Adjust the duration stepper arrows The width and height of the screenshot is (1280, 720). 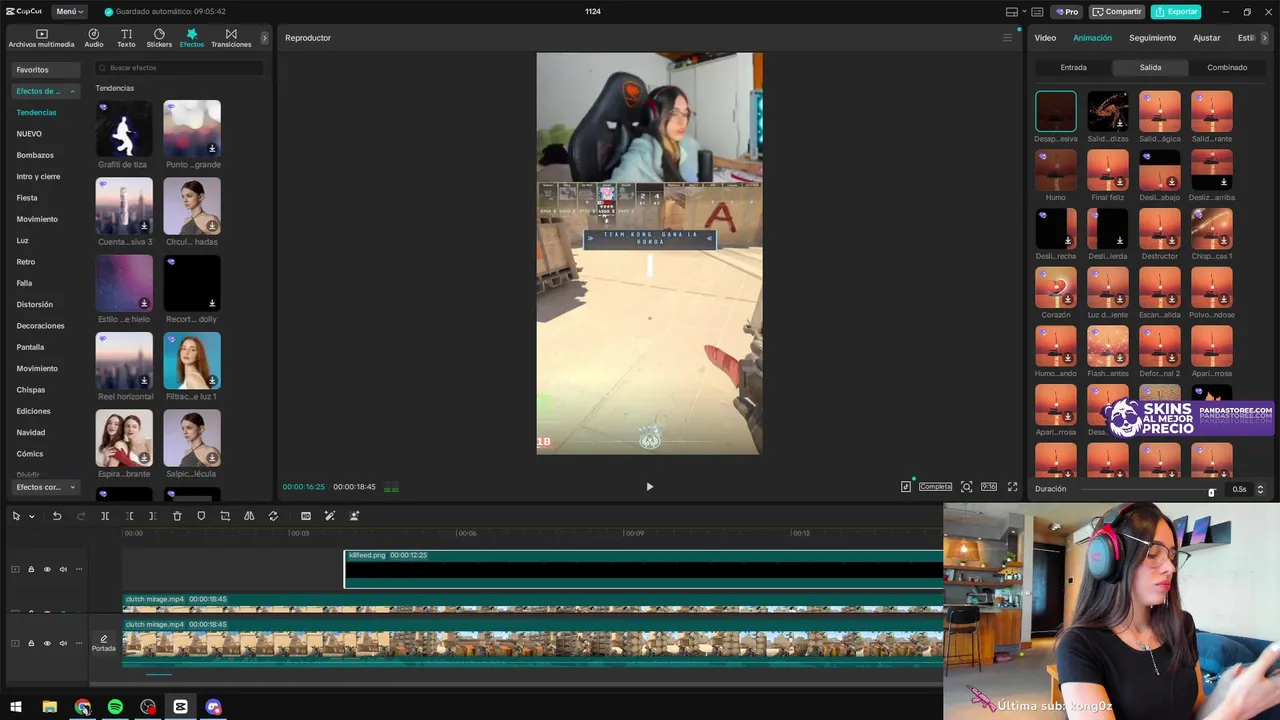pyautogui.click(x=1260, y=489)
